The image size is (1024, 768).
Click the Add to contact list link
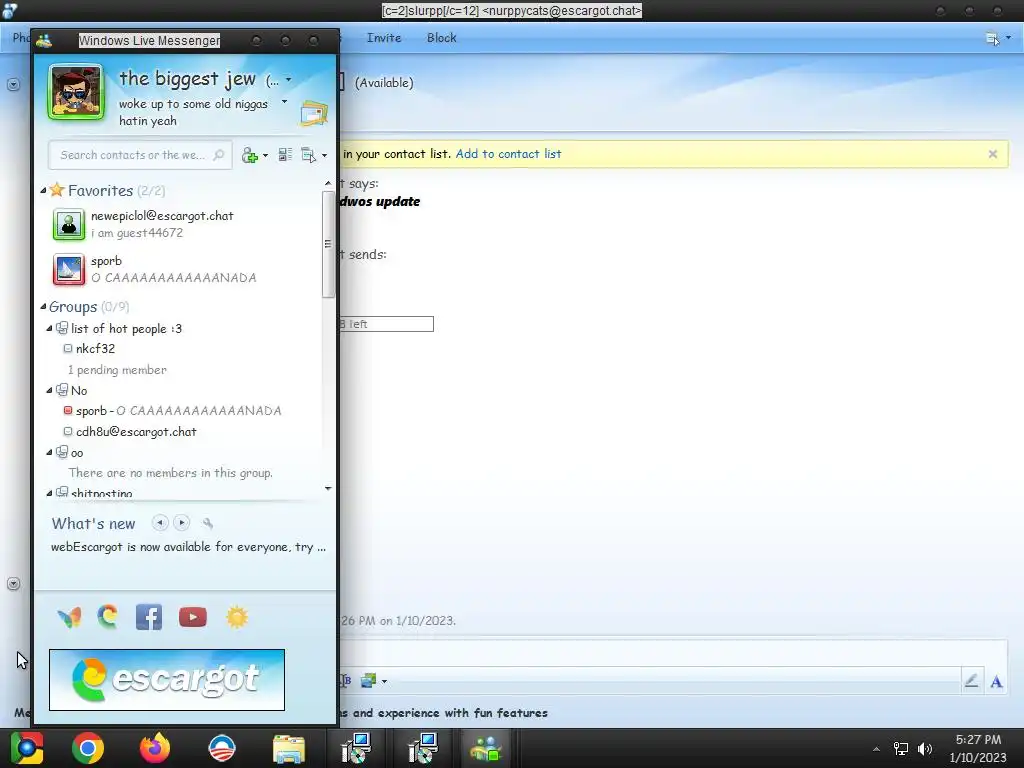(x=508, y=154)
